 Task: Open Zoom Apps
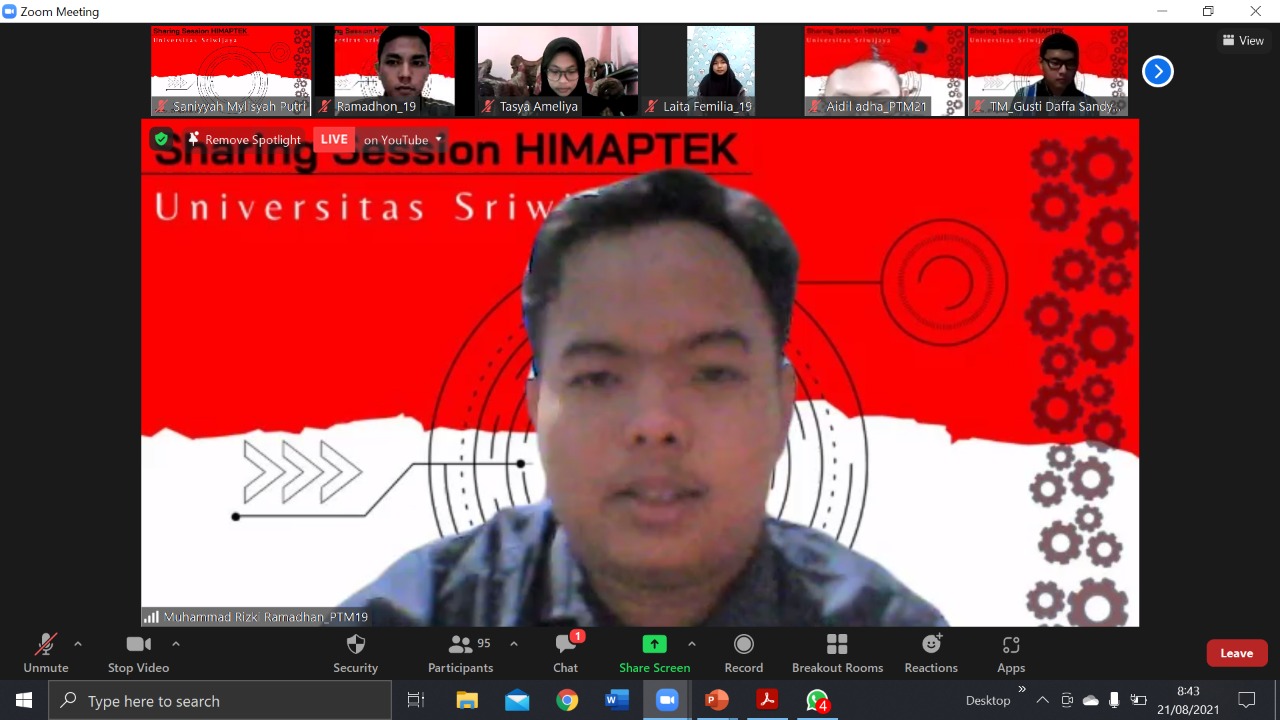point(1011,654)
